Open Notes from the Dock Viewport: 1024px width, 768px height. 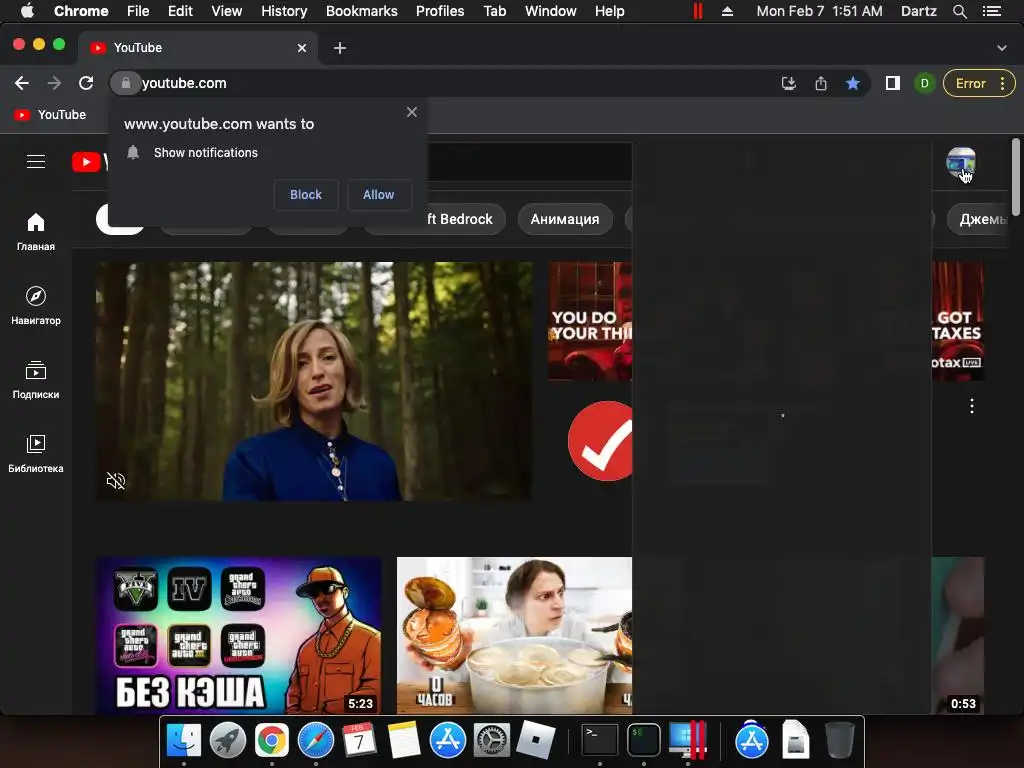403,740
